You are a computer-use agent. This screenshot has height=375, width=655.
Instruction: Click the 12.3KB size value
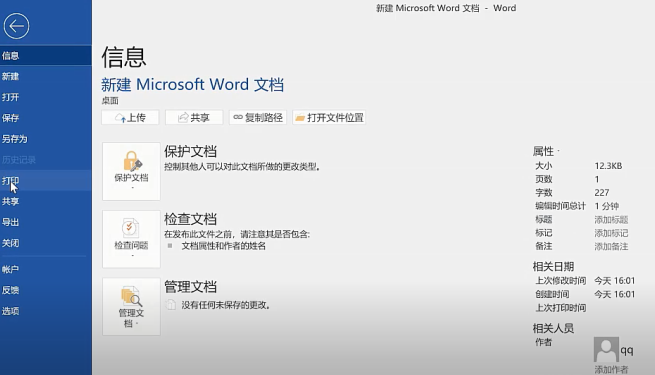coord(608,166)
